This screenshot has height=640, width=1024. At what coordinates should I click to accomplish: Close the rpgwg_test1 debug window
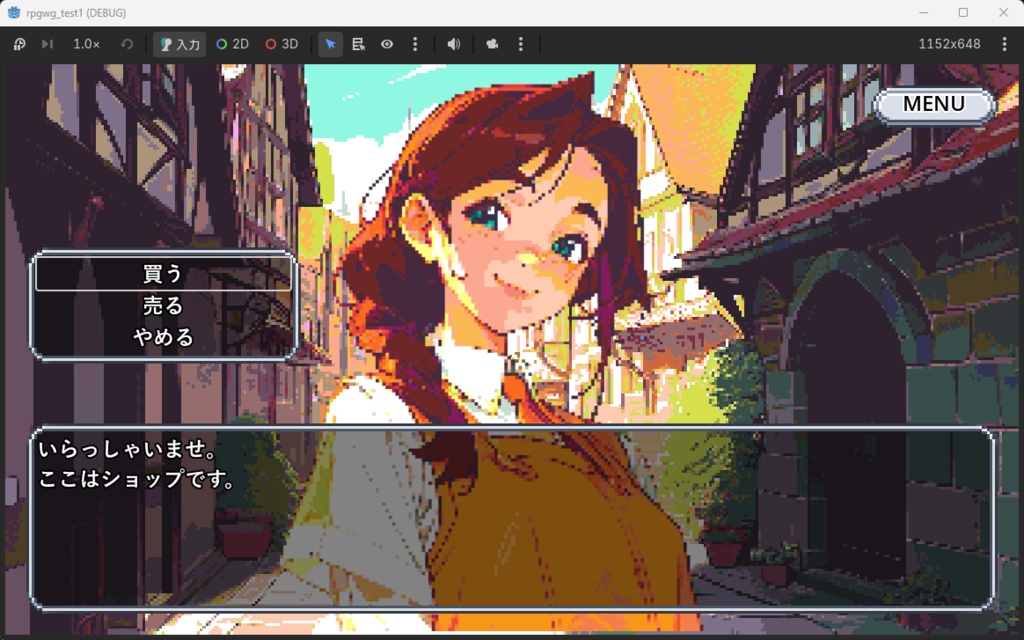click(x=1004, y=12)
